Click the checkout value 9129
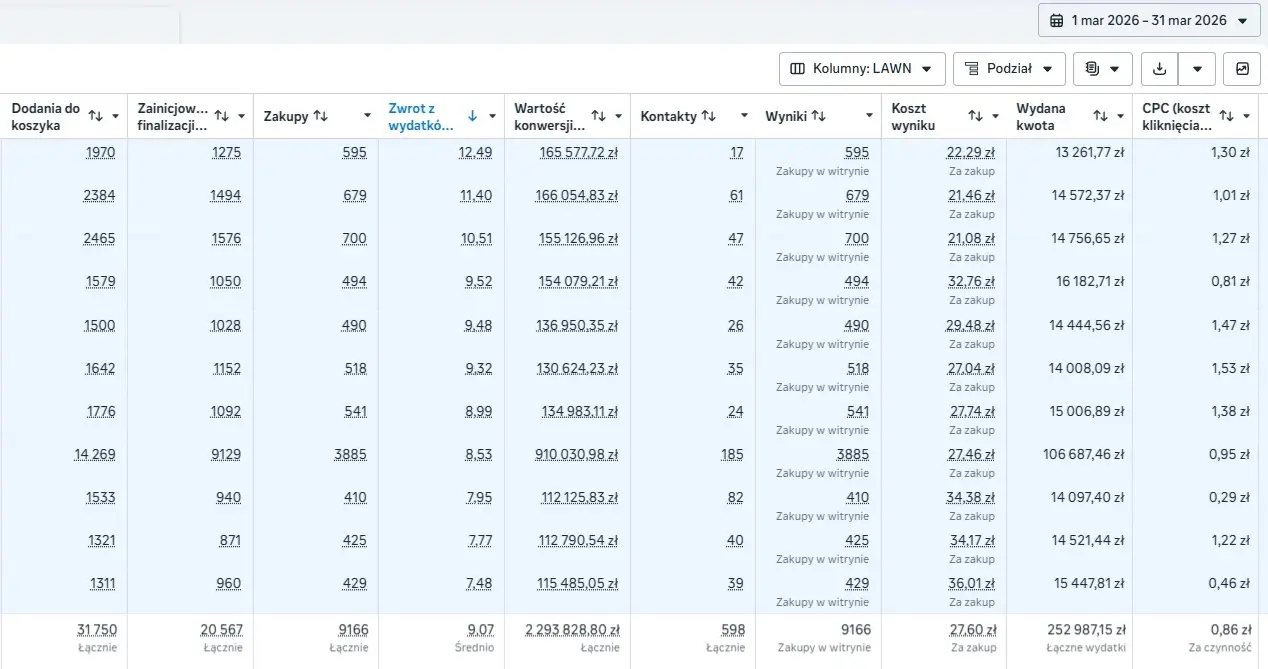 pyautogui.click(x=226, y=455)
